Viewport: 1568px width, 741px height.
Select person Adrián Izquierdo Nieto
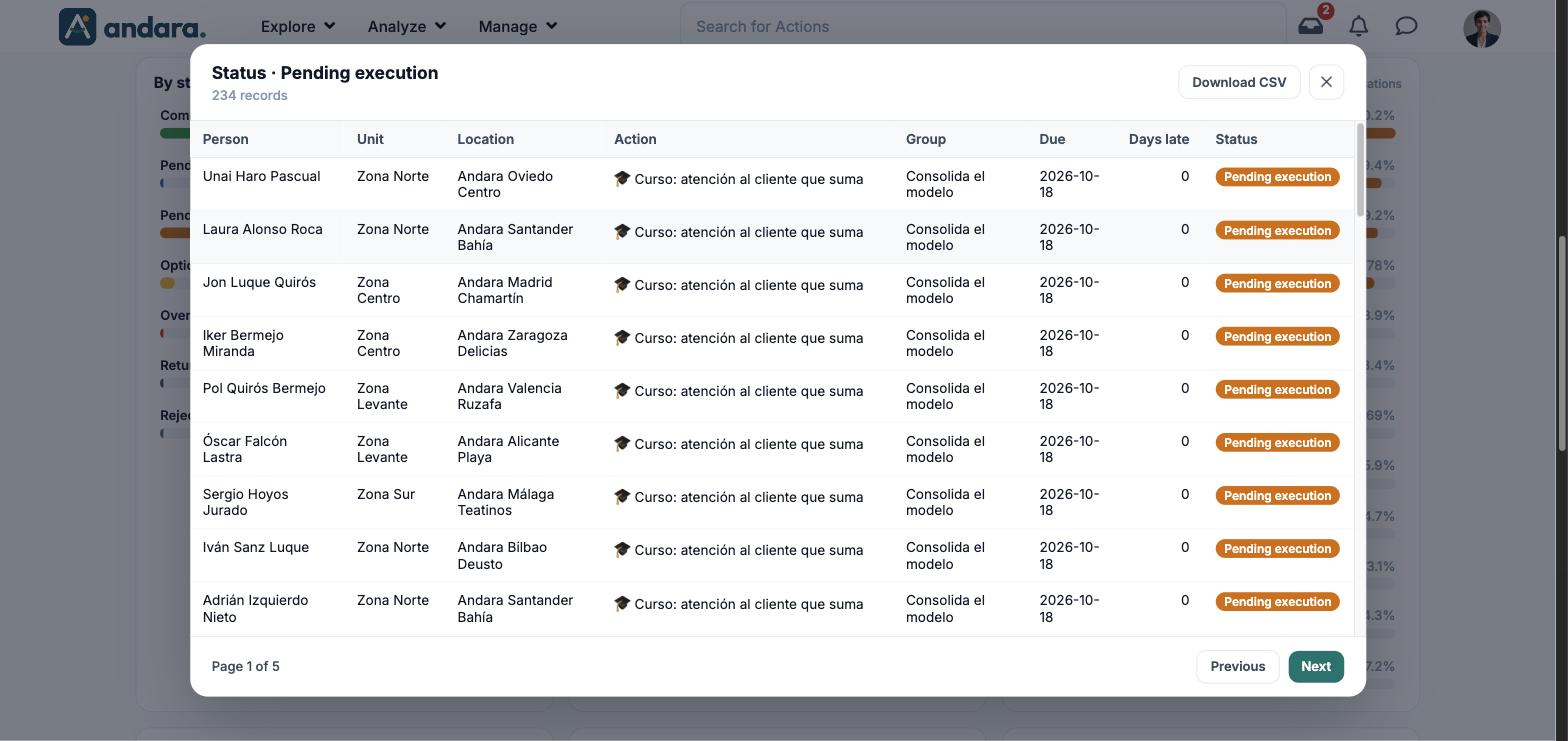(x=255, y=609)
